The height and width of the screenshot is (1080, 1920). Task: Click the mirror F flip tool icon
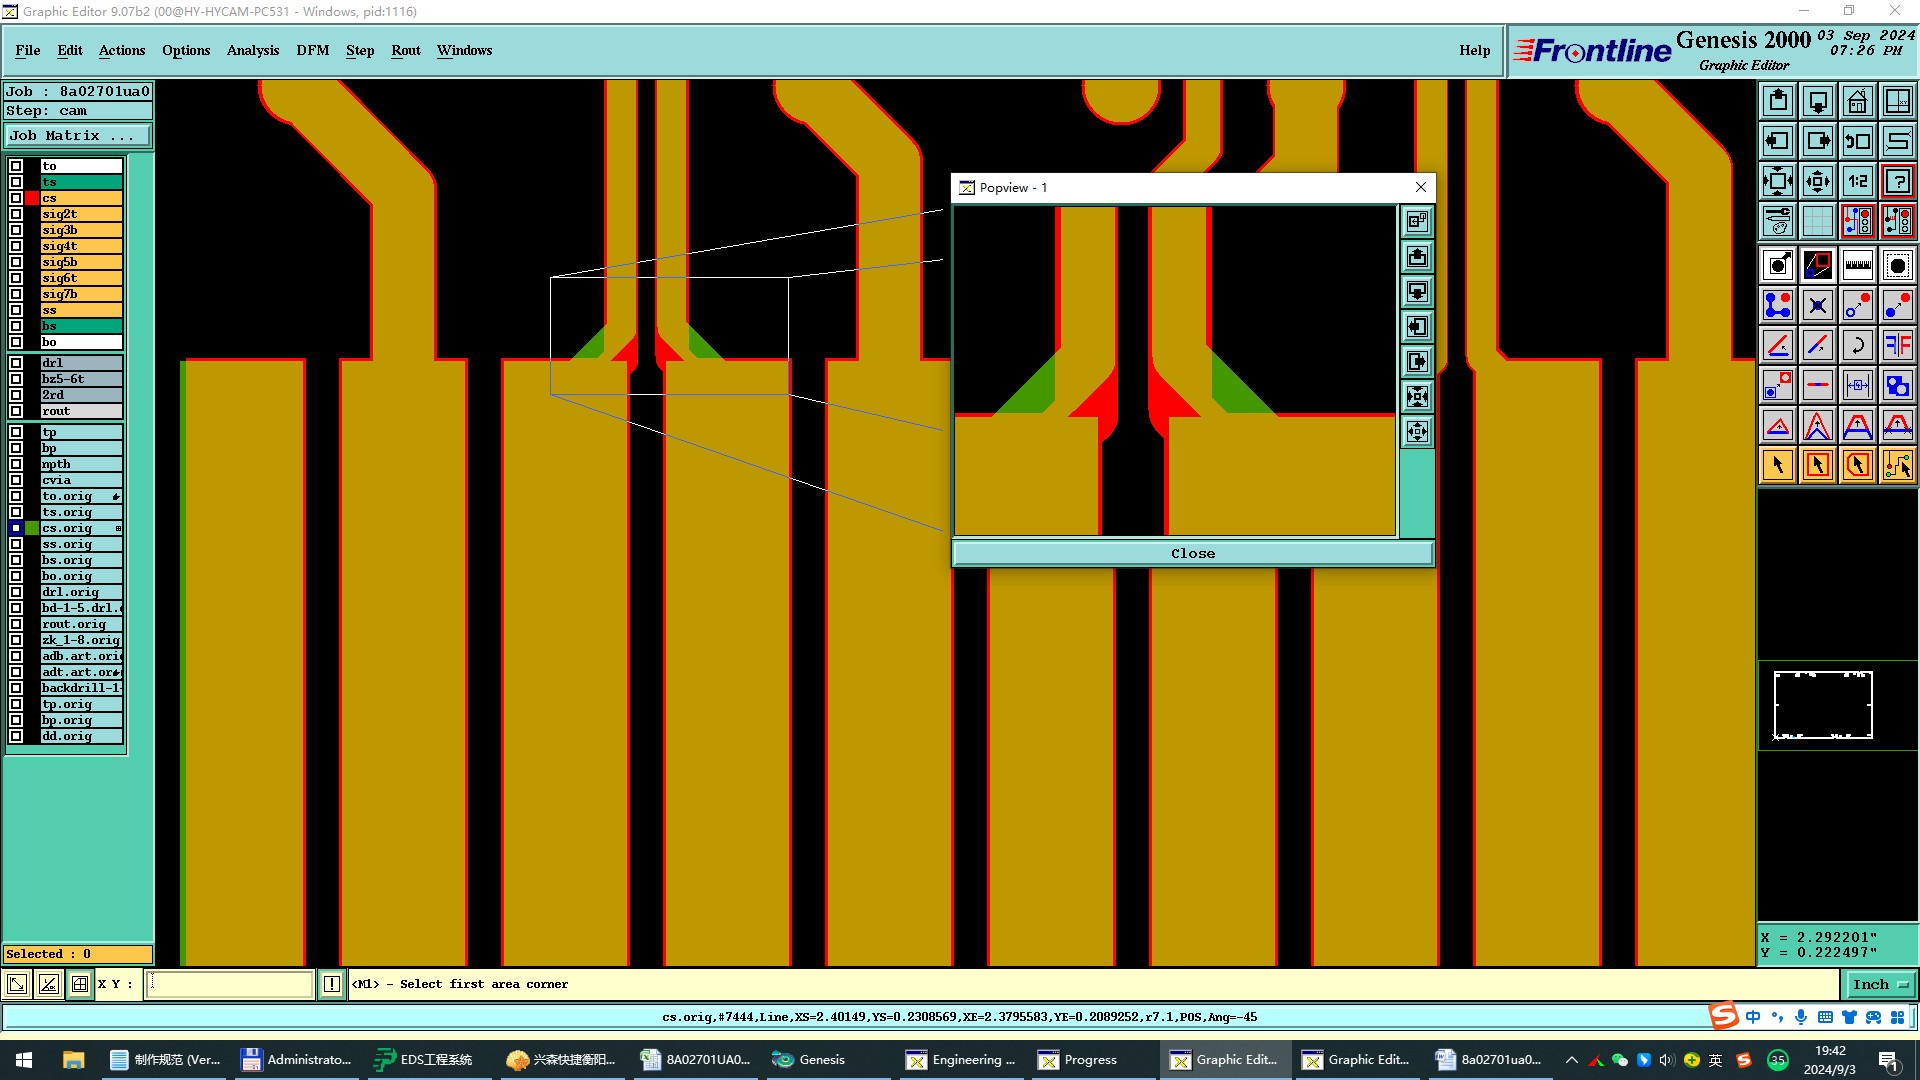[x=1897, y=345]
